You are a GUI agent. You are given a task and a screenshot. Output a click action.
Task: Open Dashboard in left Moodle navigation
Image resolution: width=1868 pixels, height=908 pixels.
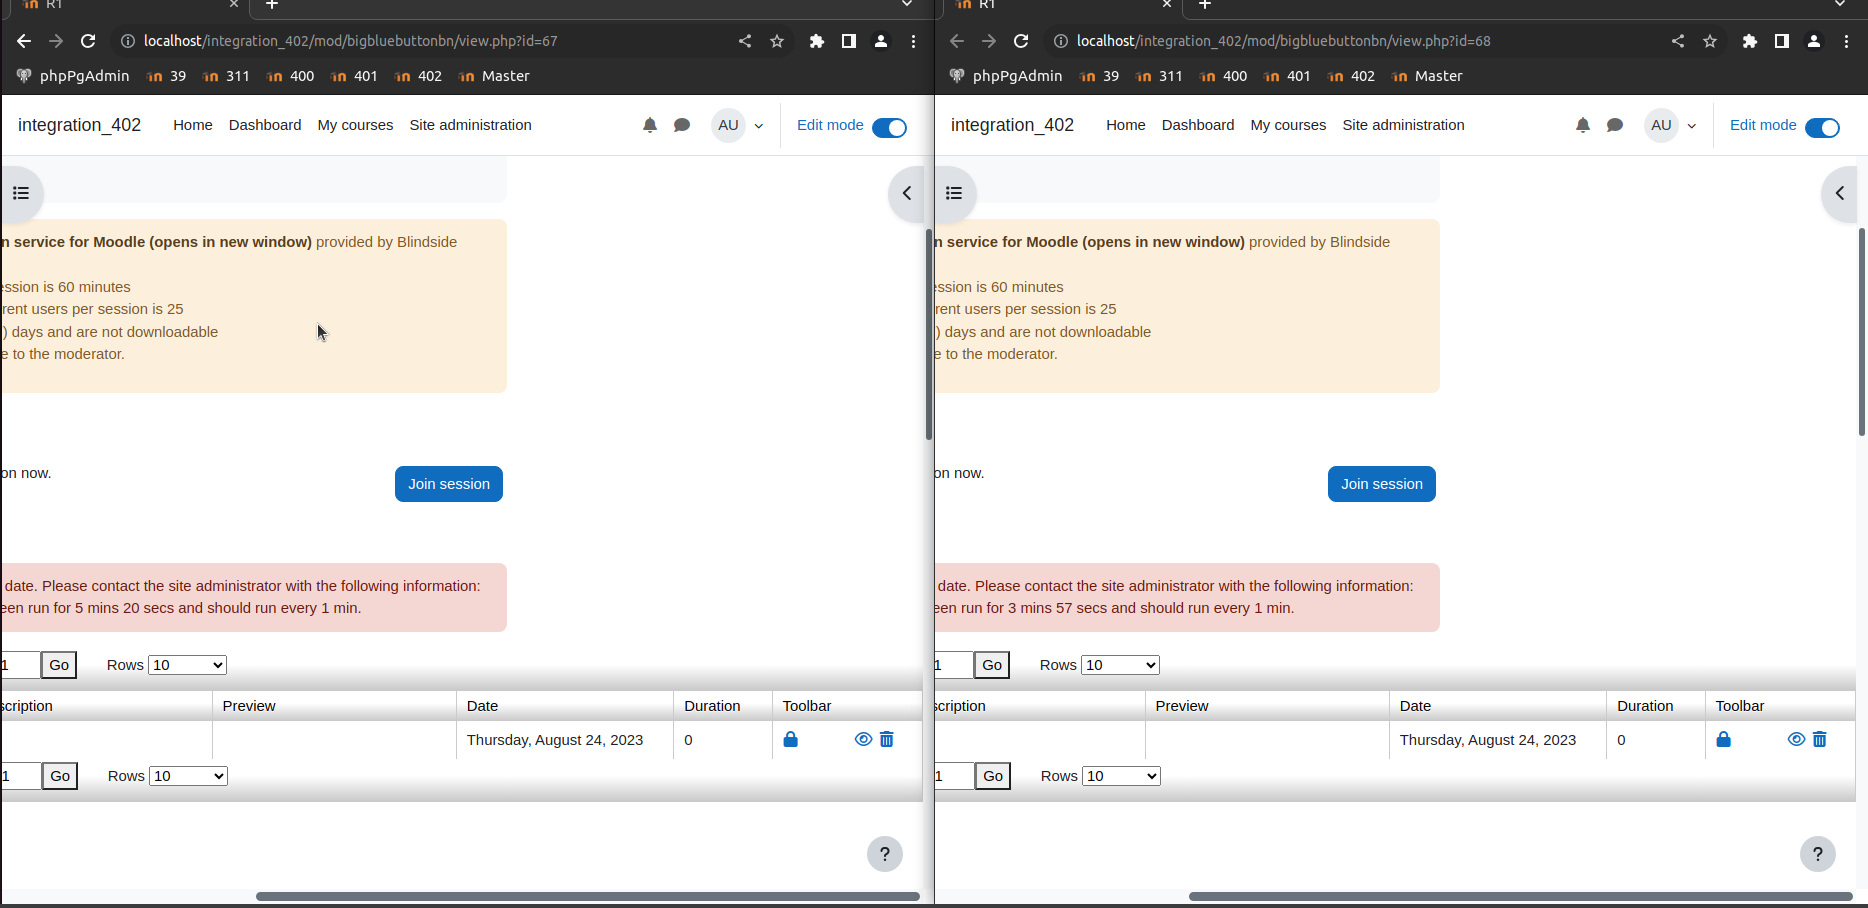(265, 125)
